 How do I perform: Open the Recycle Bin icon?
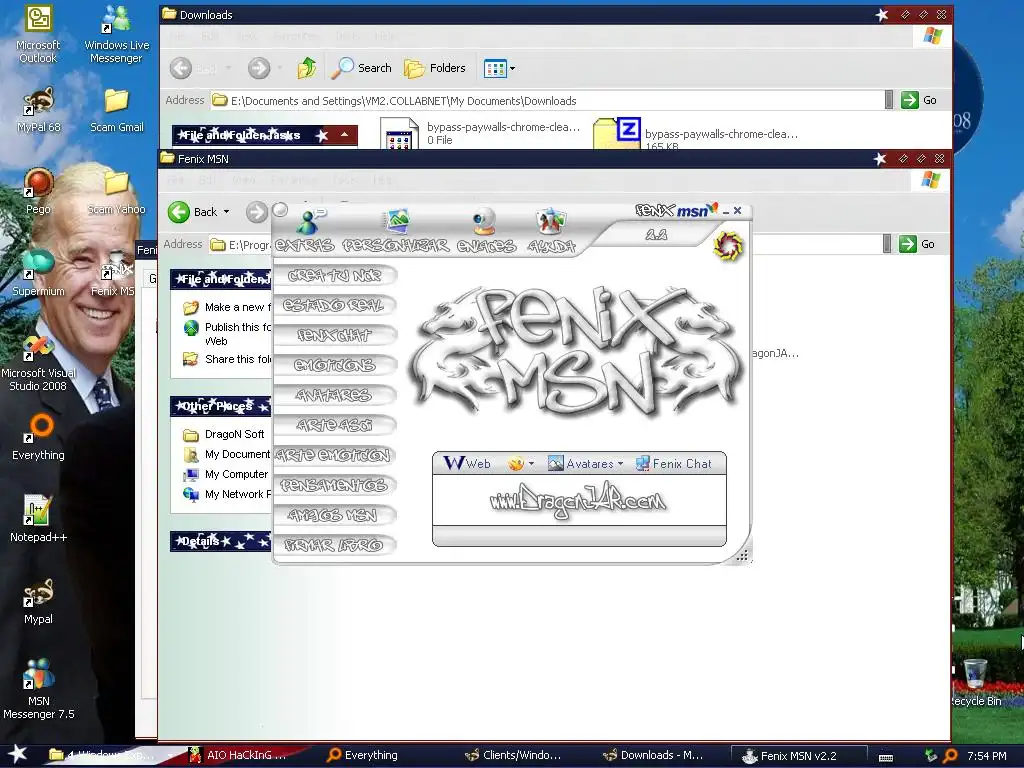click(975, 683)
